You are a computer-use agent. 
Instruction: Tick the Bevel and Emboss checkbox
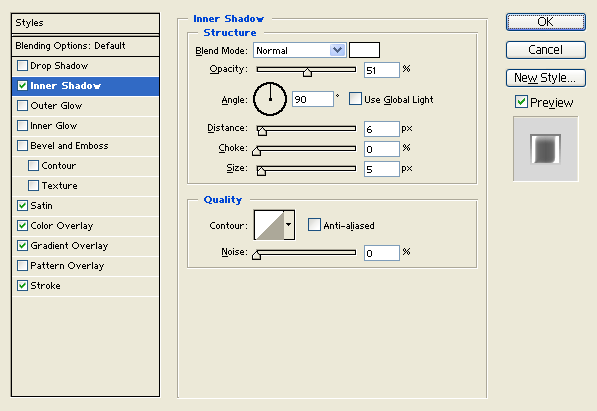pyautogui.click(x=22, y=146)
